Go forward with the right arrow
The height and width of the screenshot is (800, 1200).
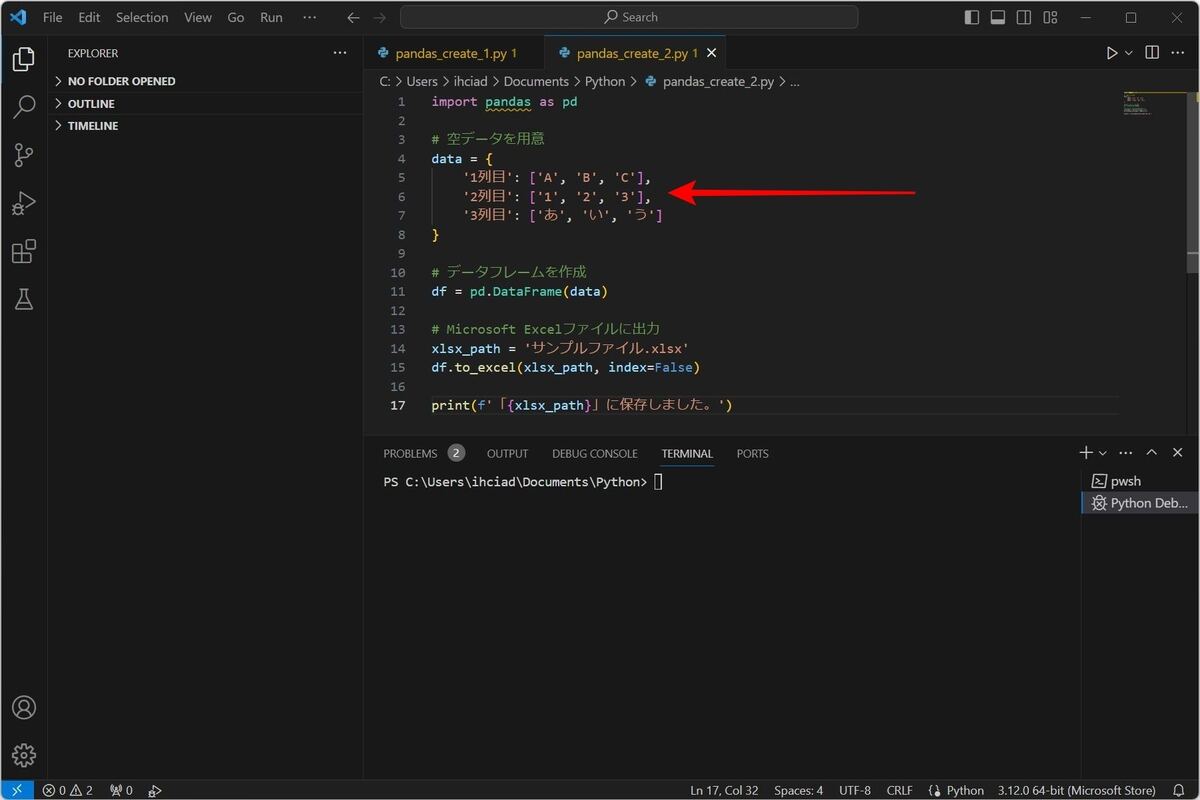click(x=379, y=17)
